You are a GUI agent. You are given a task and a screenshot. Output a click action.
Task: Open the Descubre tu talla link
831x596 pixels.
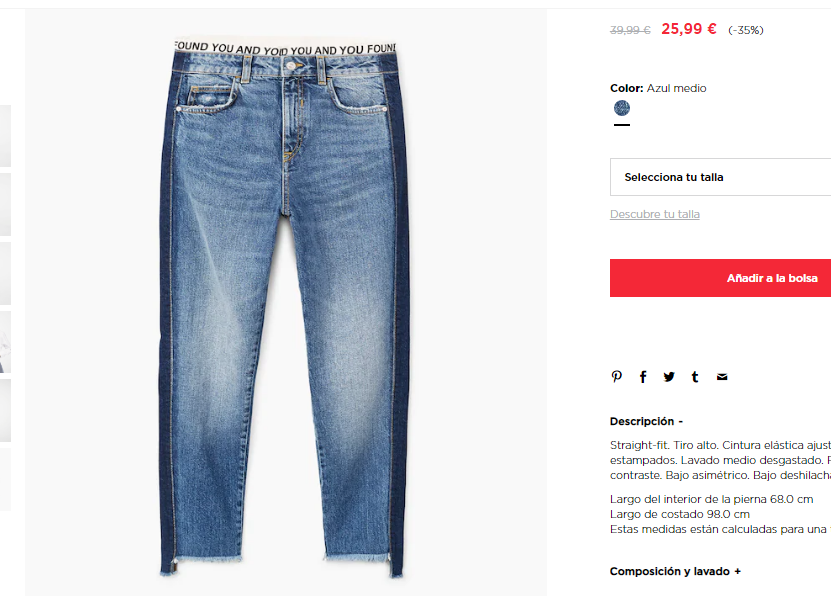click(655, 214)
